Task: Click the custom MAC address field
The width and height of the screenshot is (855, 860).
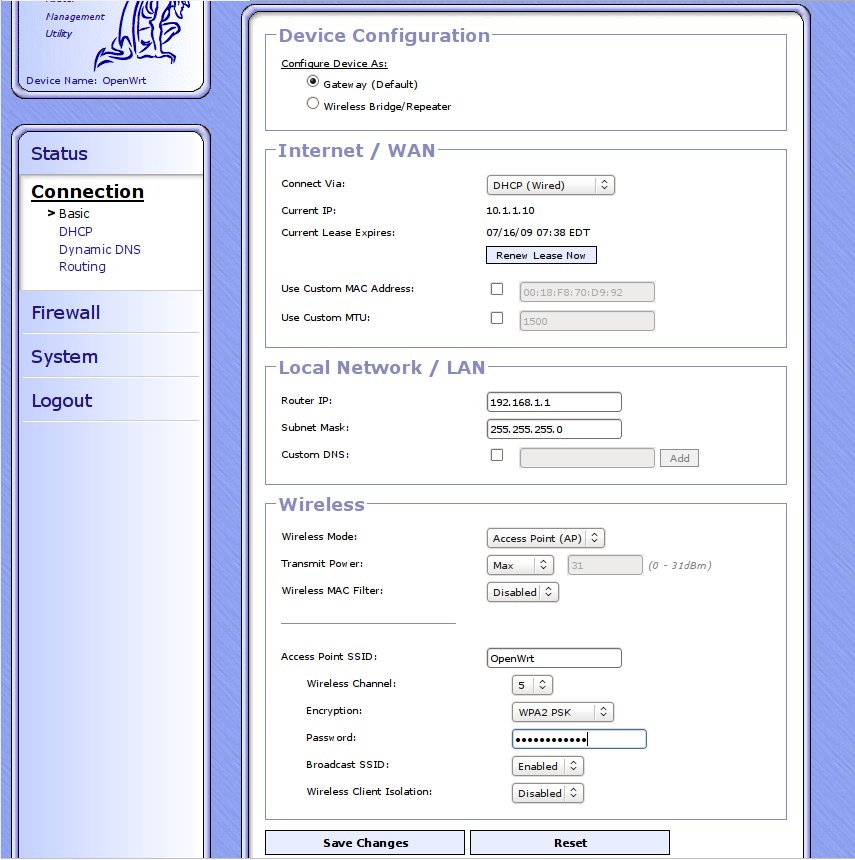Action: pyautogui.click(x=587, y=292)
